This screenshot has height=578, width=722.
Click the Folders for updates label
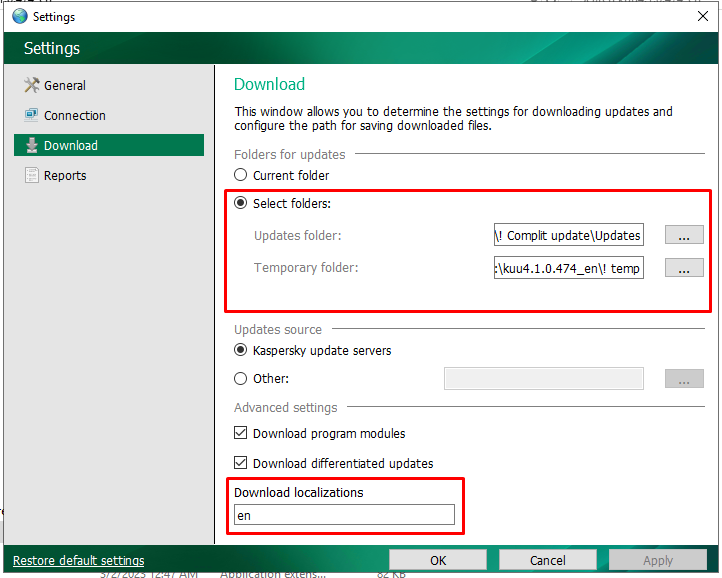coord(290,154)
